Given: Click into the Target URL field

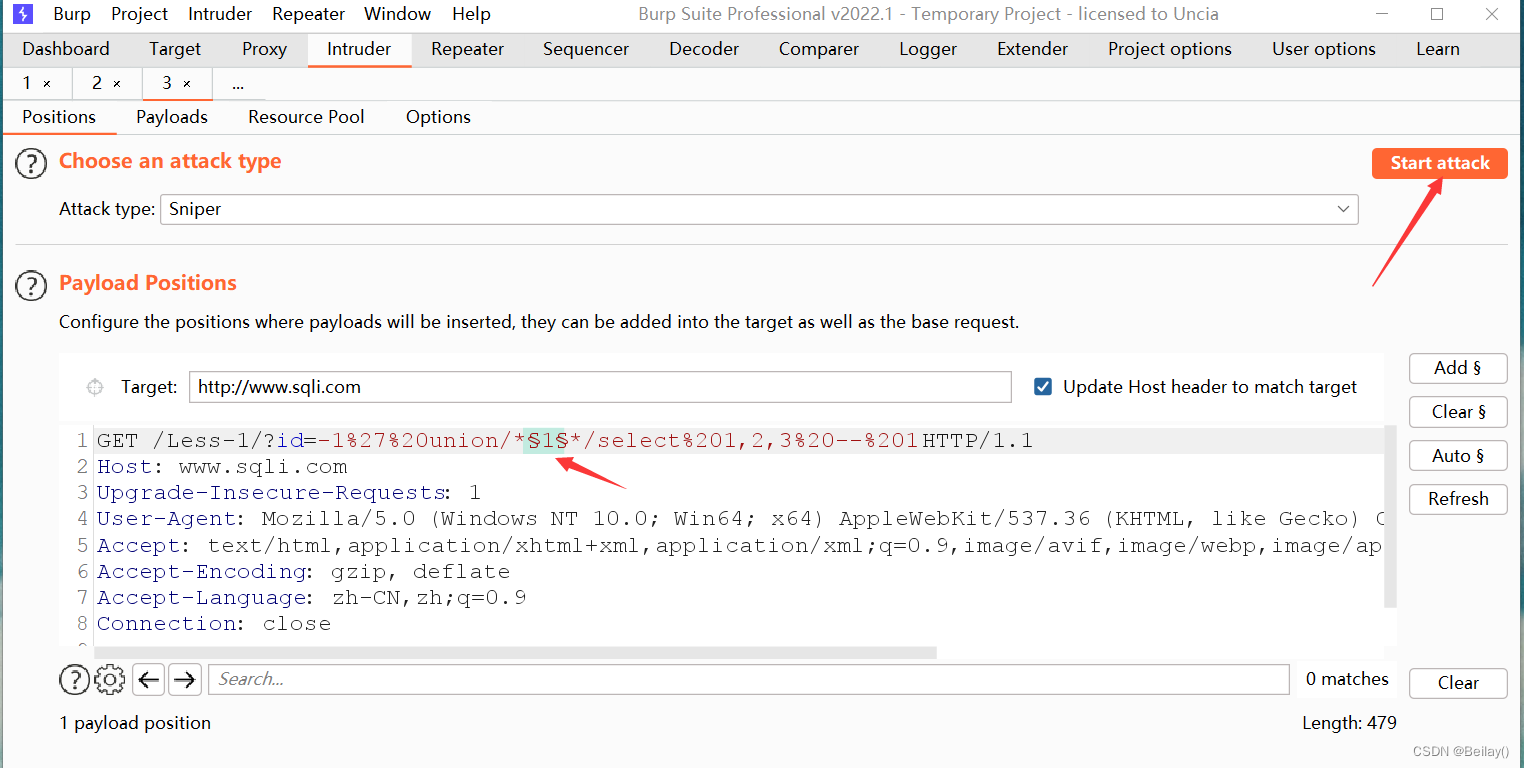Looking at the screenshot, I should coord(600,387).
